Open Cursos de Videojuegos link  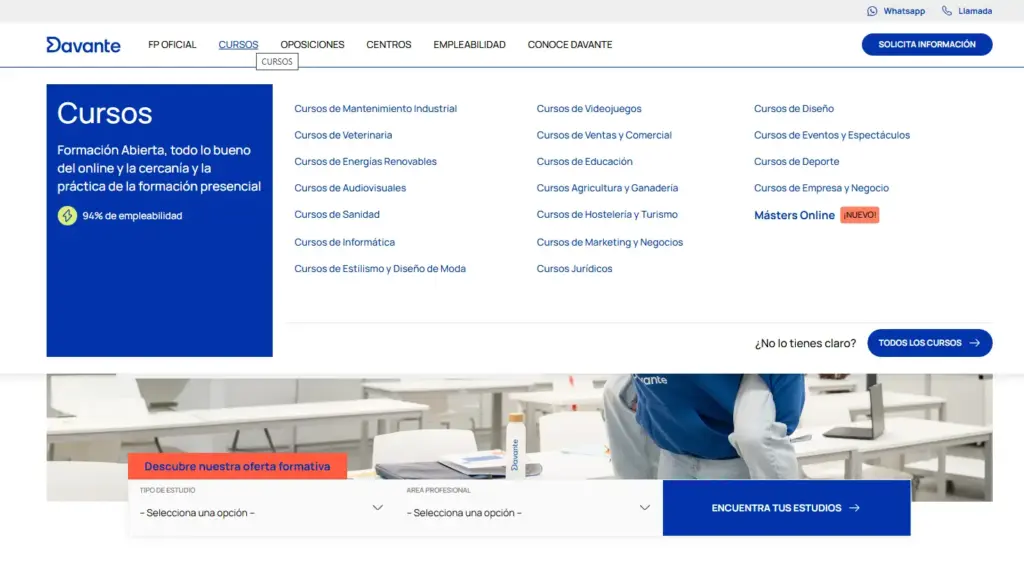(x=589, y=108)
